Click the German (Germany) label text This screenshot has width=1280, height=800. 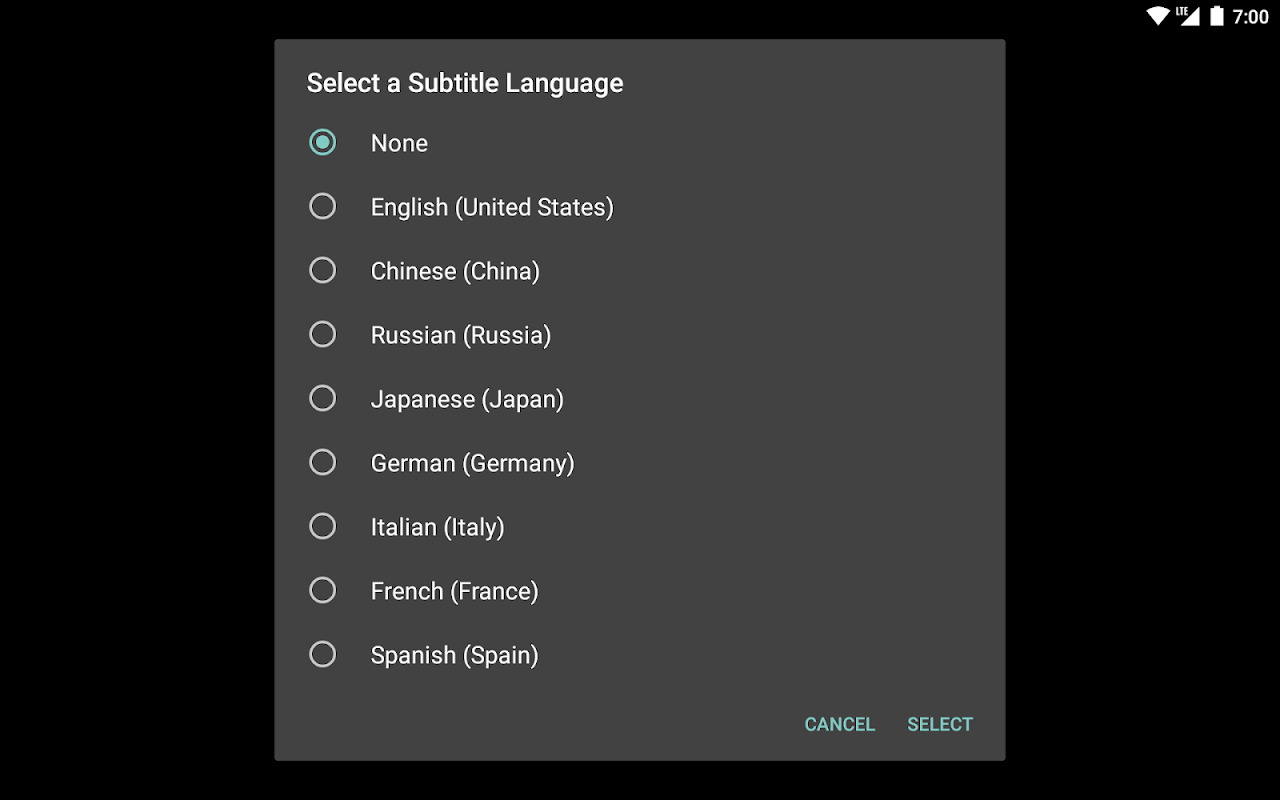(x=472, y=463)
